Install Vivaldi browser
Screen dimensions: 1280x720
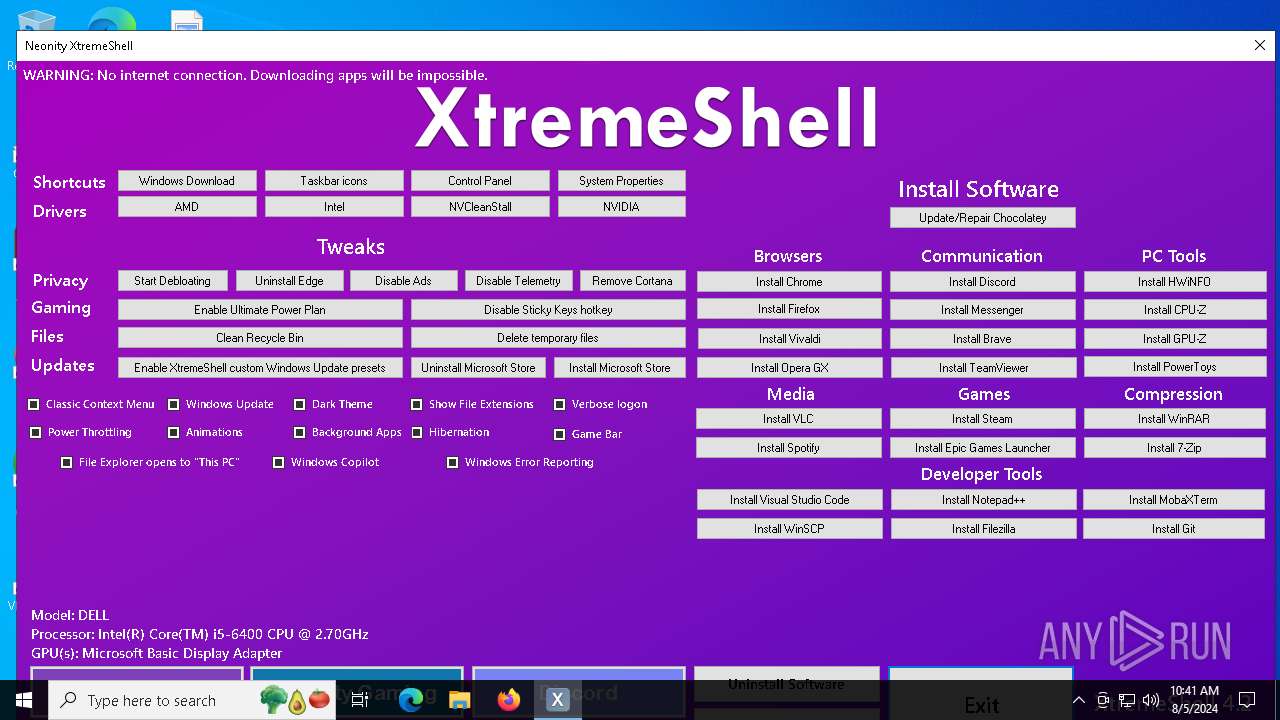pos(789,339)
